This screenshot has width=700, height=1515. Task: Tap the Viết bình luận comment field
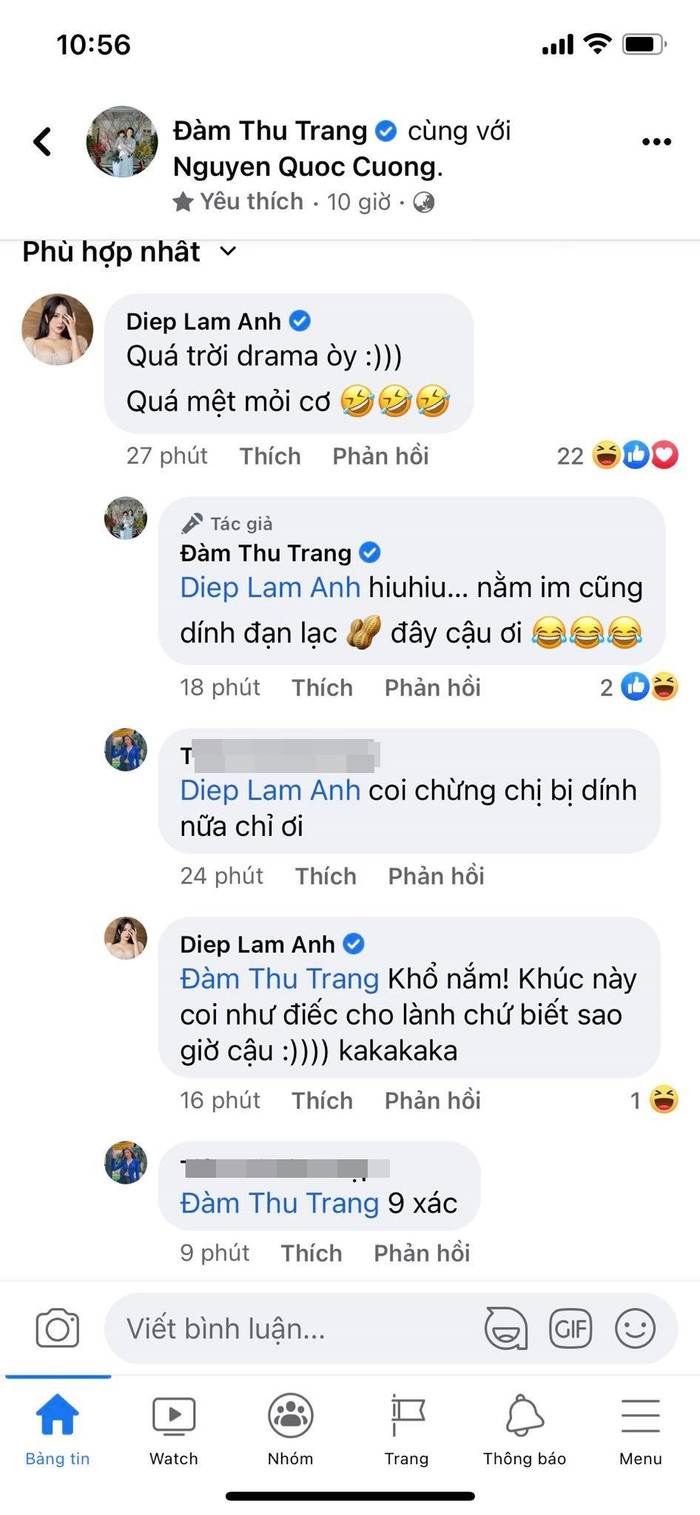coord(290,1328)
